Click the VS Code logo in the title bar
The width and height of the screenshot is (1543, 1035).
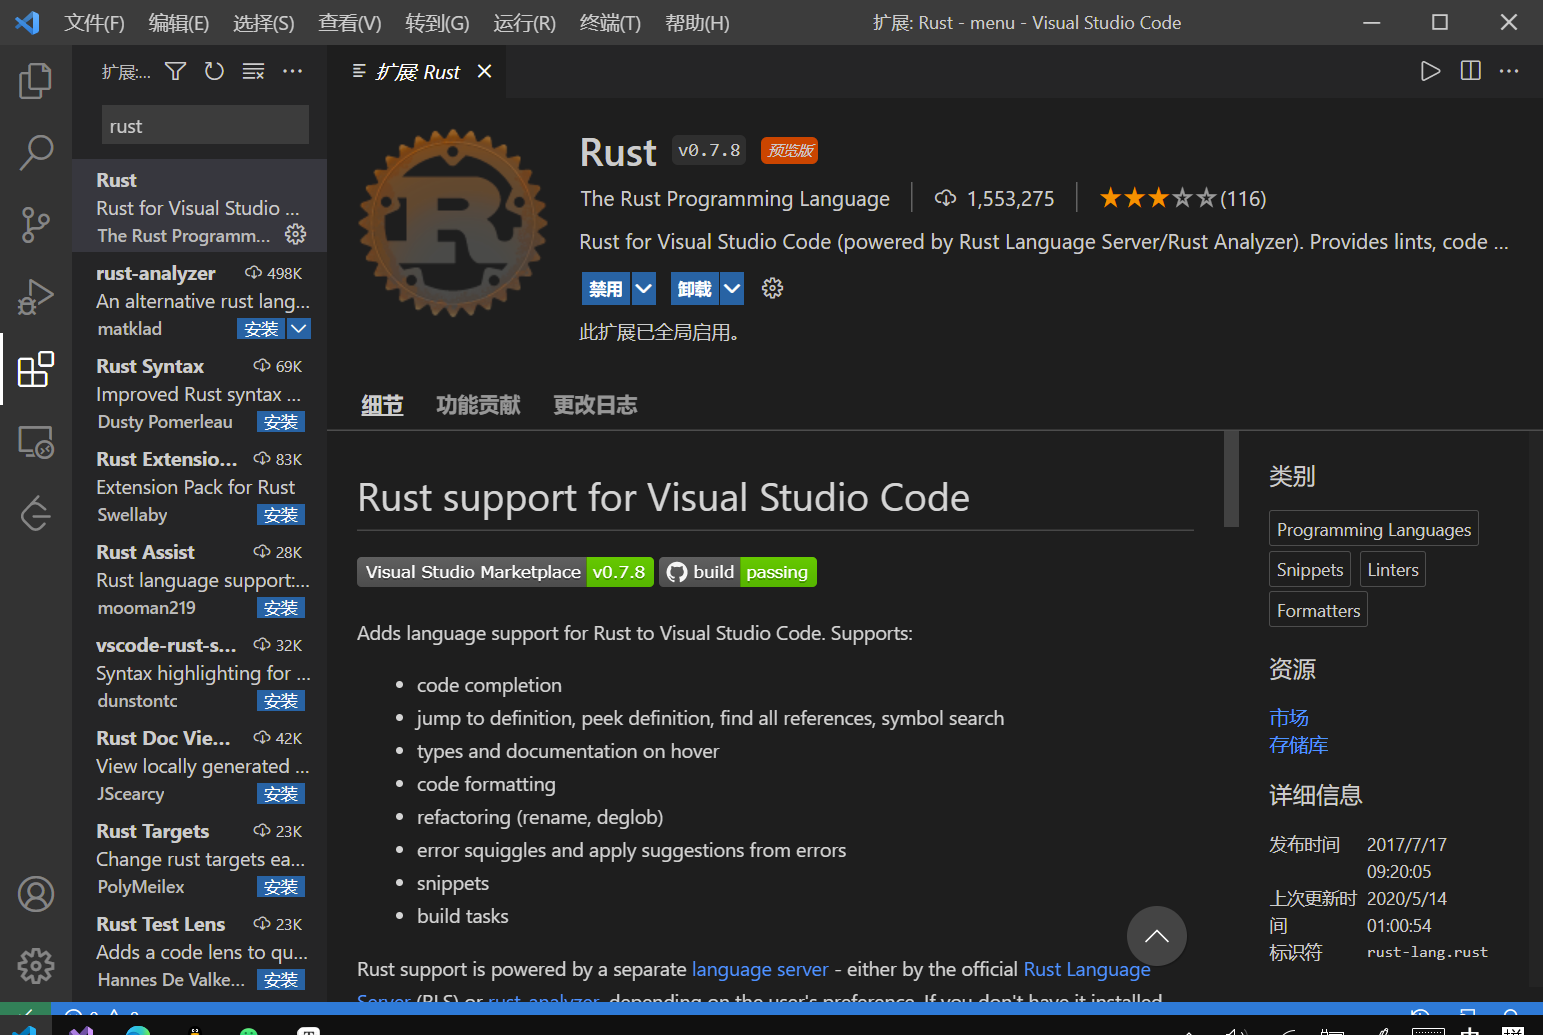pos(27,22)
